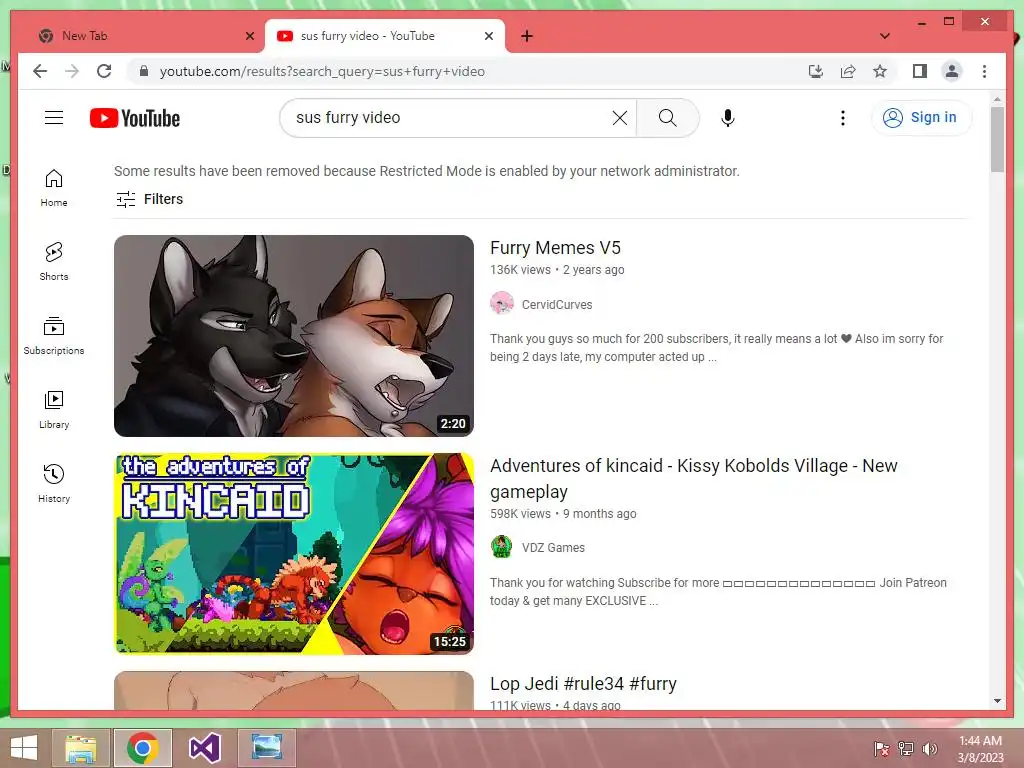Click the '598K views' metadata text
1024x768 pixels.
click(x=520, y=513)
